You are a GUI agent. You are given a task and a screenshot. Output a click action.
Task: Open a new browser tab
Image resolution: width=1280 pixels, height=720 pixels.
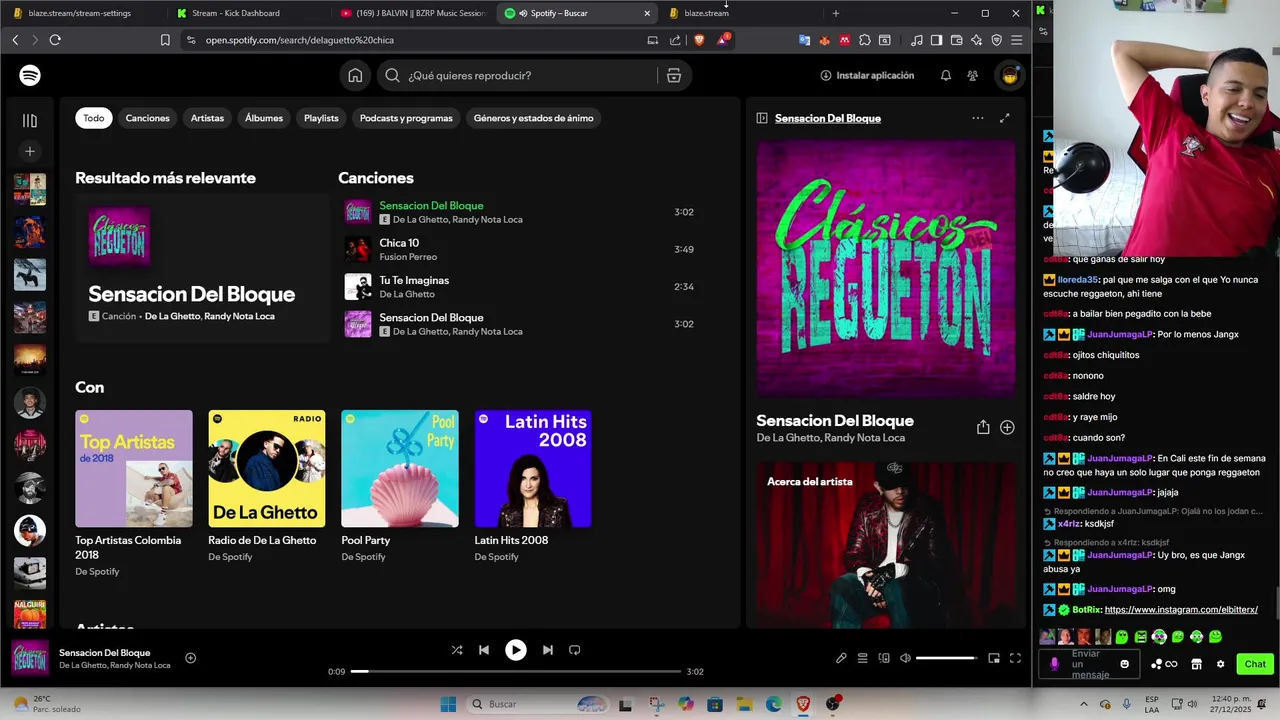tap(836, 13)
